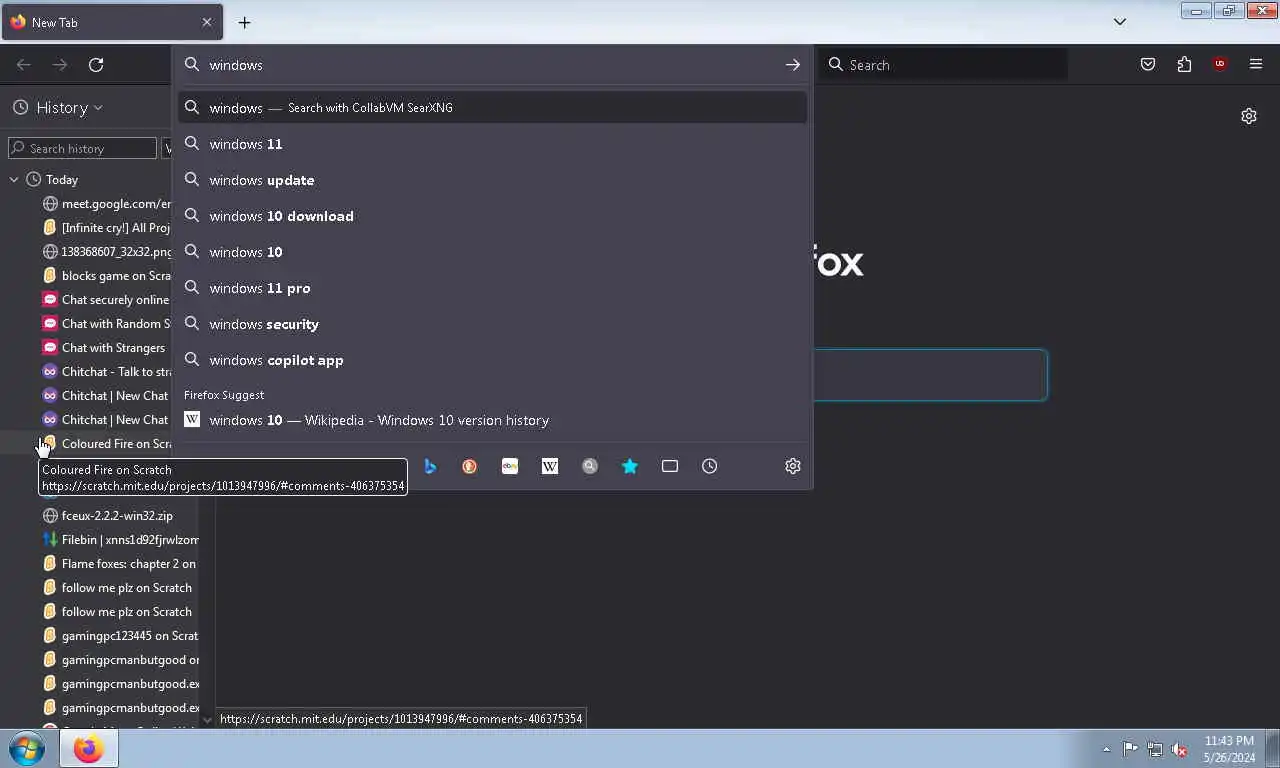Click the new tab page search box
This screenshot has width=1280, height=768.
click(930, 375)
